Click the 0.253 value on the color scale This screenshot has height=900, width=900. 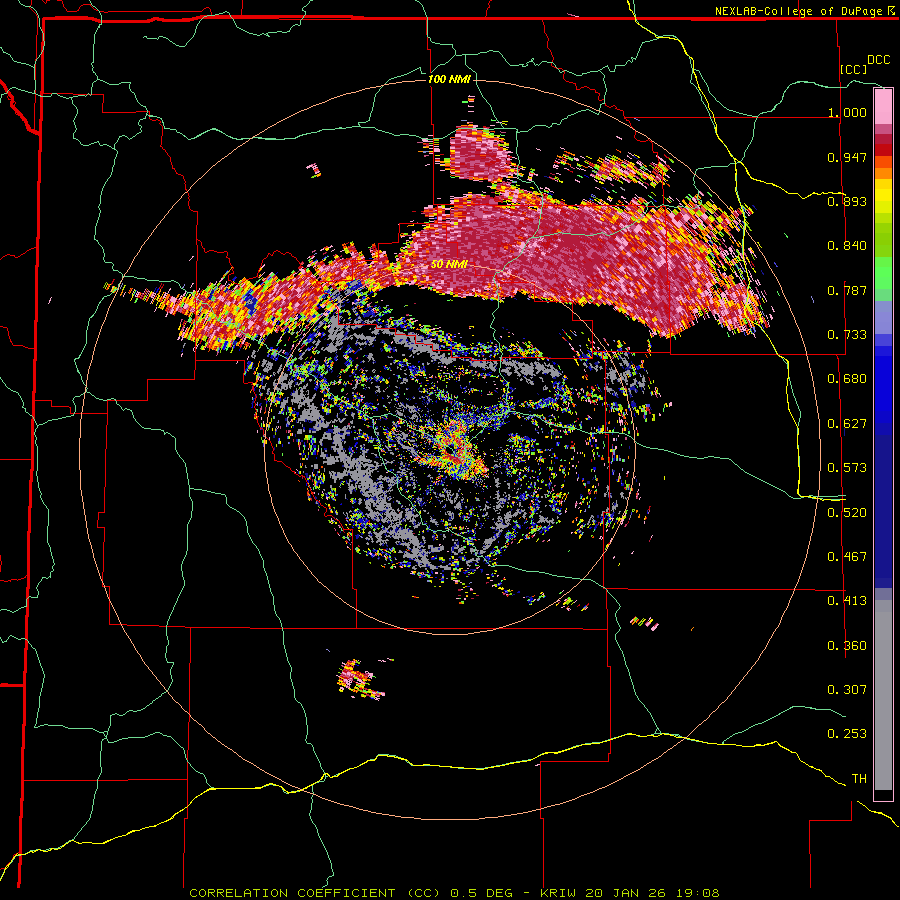[847, 734]
